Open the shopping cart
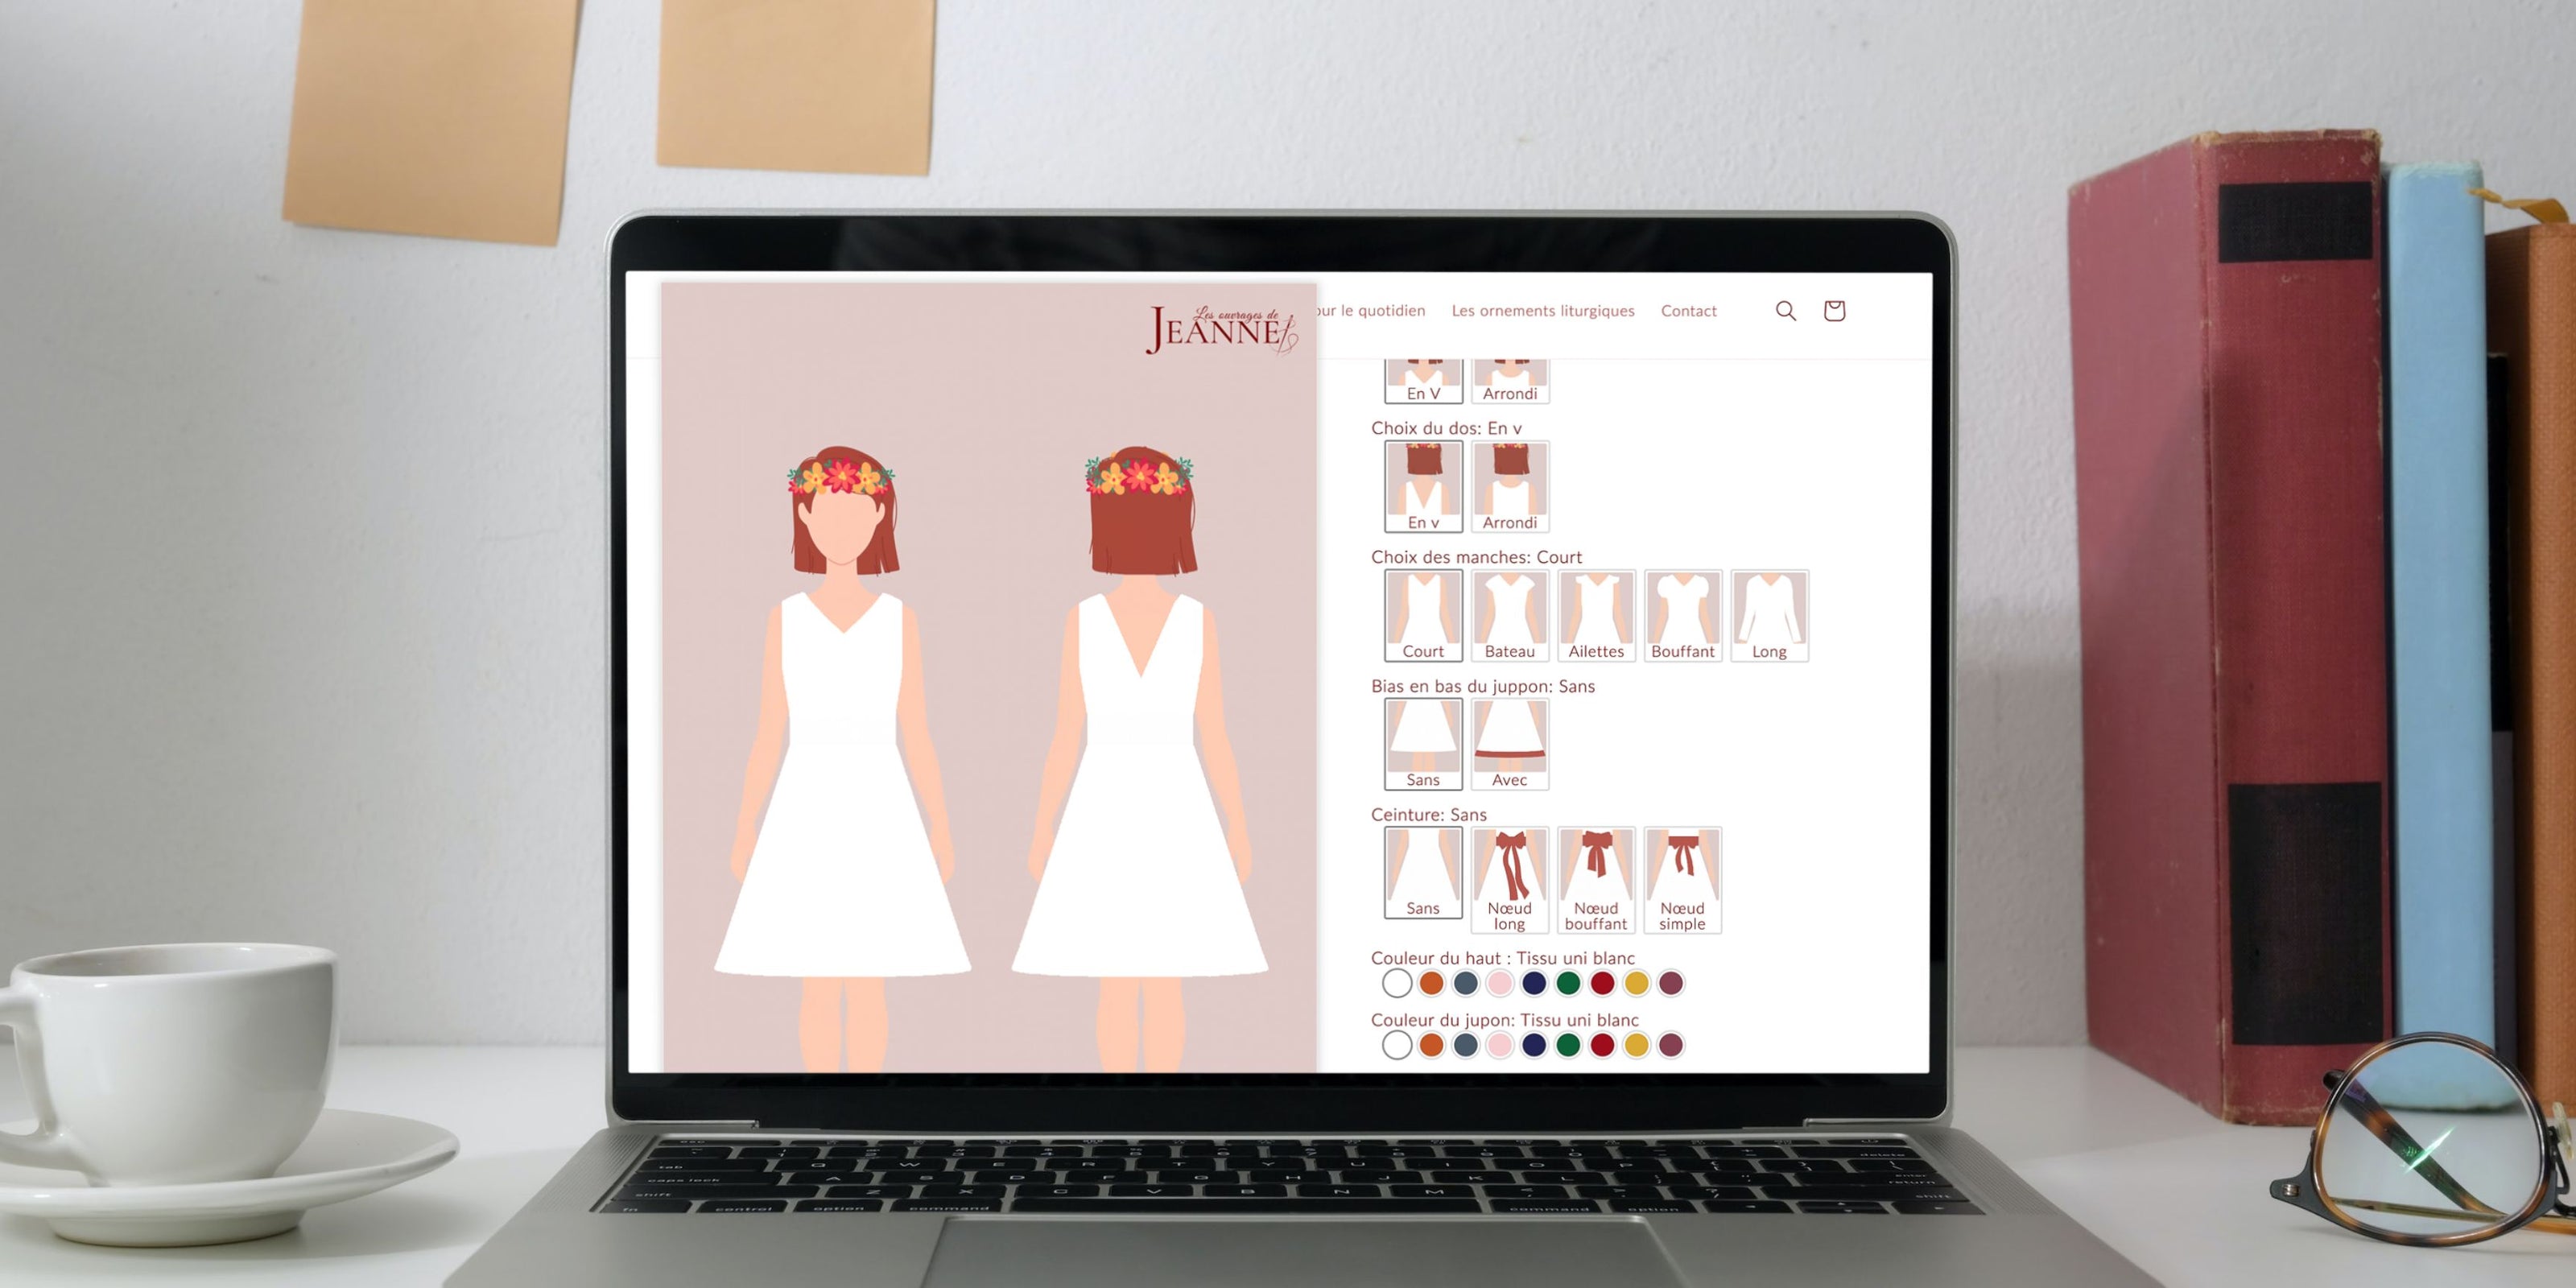Viewport: 2576px width, 1288px height. point(1835,311)
